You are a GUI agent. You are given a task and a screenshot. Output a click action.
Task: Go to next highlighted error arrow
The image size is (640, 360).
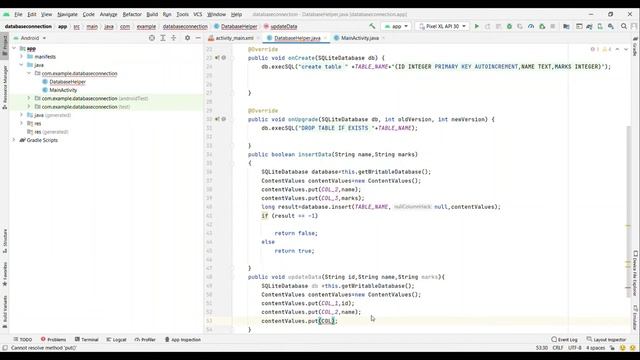pos(626,49)
